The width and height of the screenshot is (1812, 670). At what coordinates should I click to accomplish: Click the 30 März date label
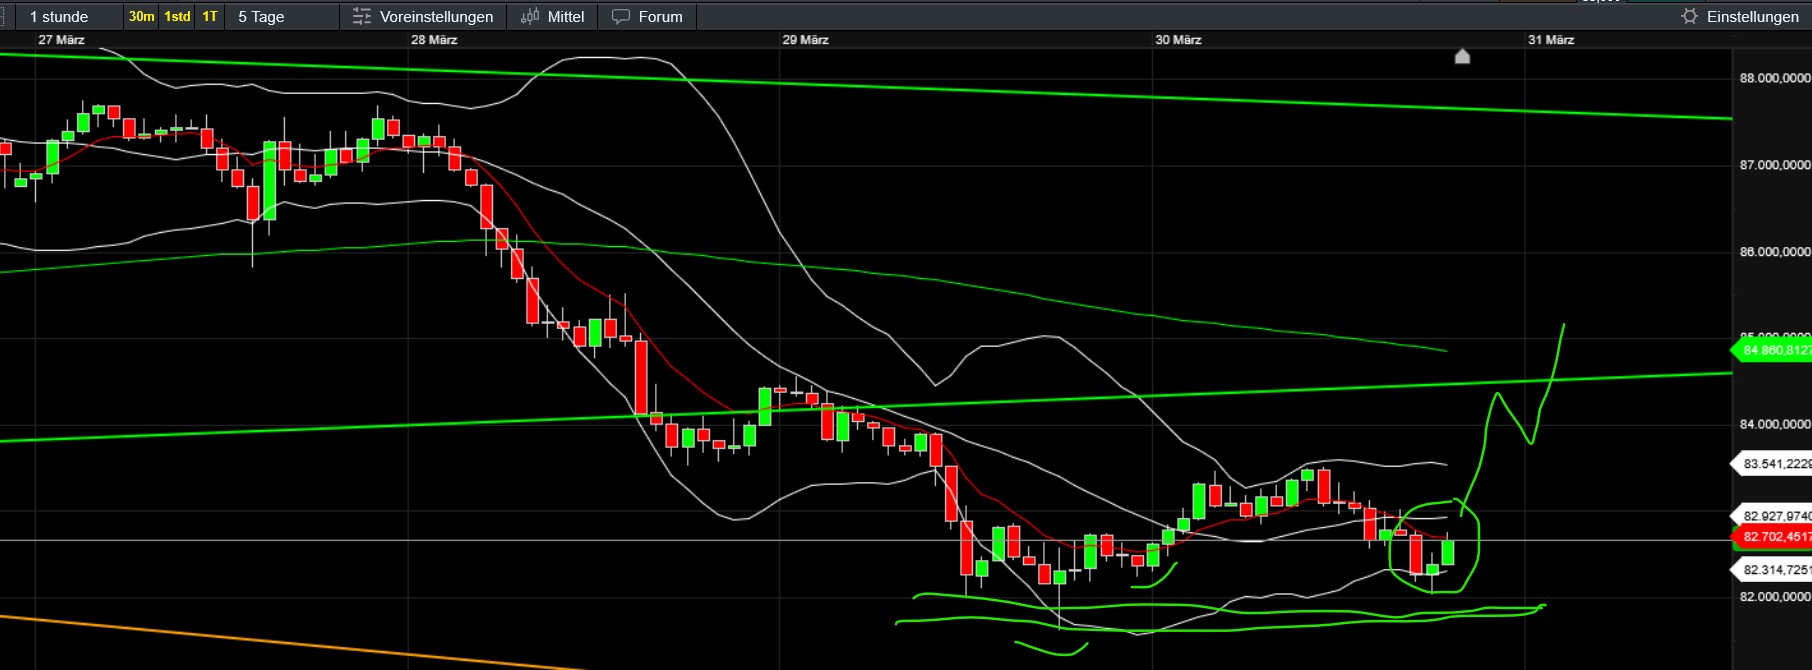[x=1178, y=40]
